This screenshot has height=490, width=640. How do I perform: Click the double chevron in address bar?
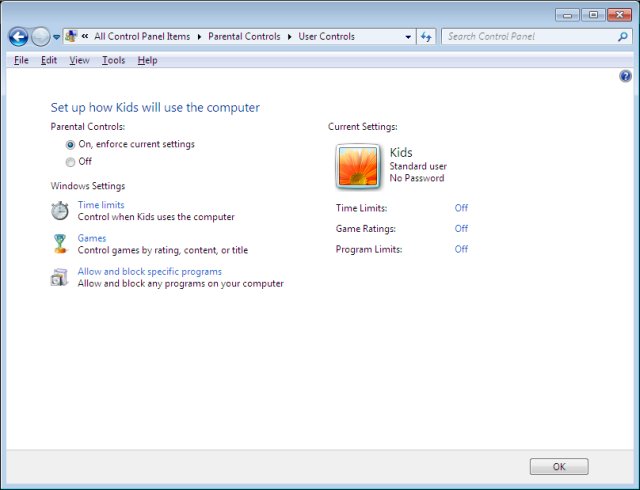tap(85, 36)
